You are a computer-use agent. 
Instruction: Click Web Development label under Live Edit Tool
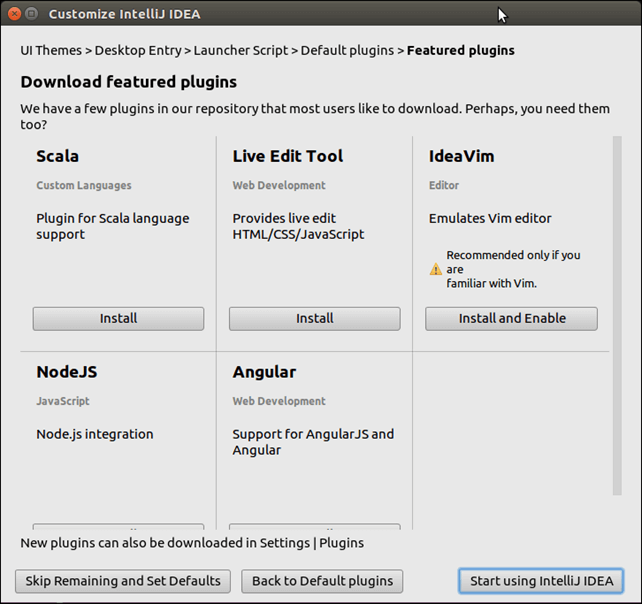279,185
